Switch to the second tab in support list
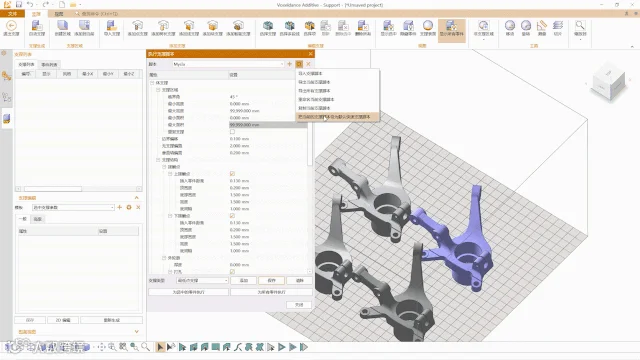Screen dimensions: 640x360 pyautogui.click(x=49, y=64)
